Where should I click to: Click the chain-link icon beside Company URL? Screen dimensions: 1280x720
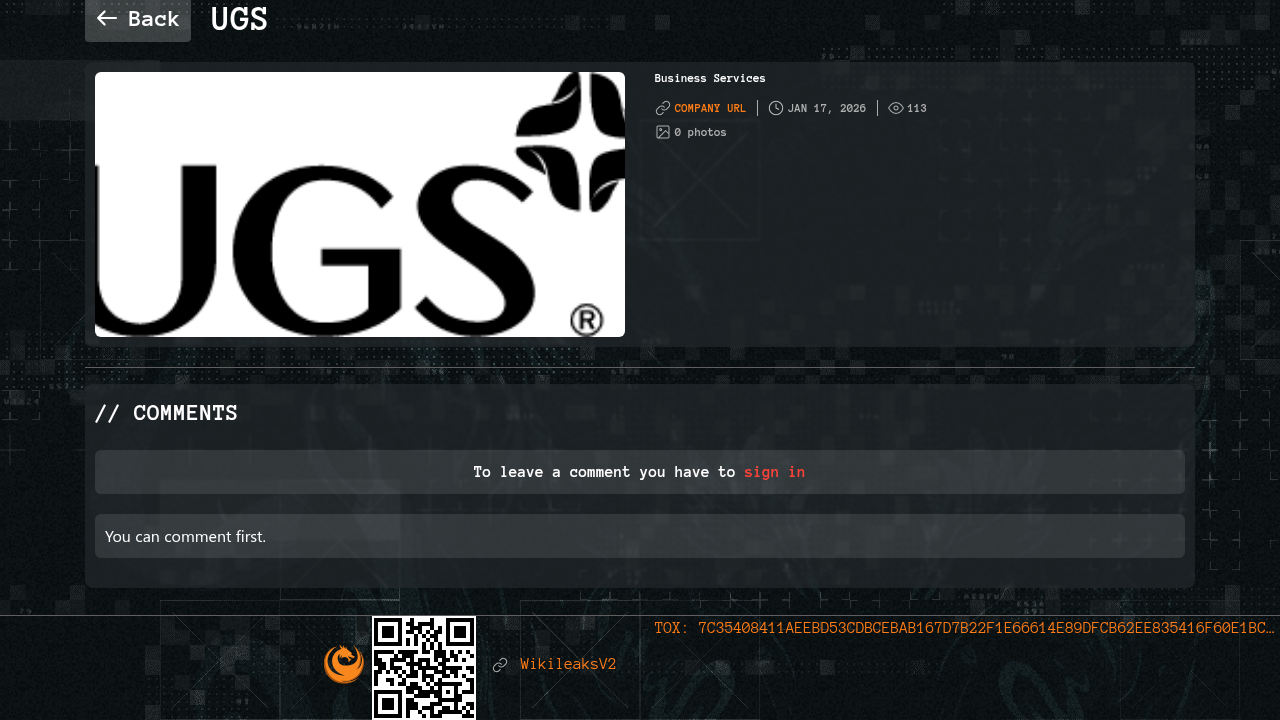[x=662, y=108]
